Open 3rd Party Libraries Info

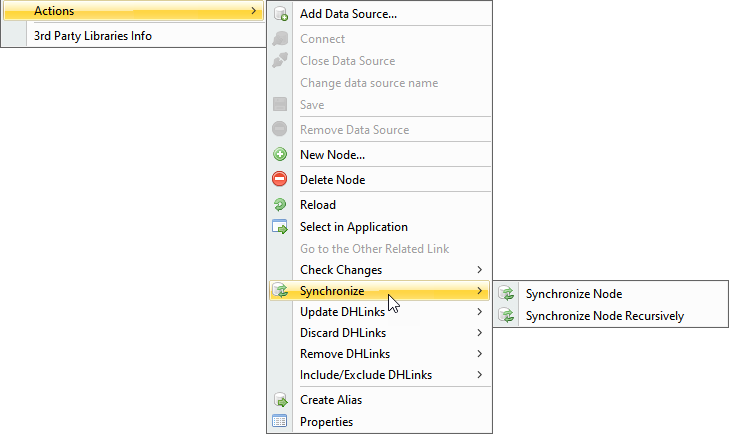coord(93,36)
